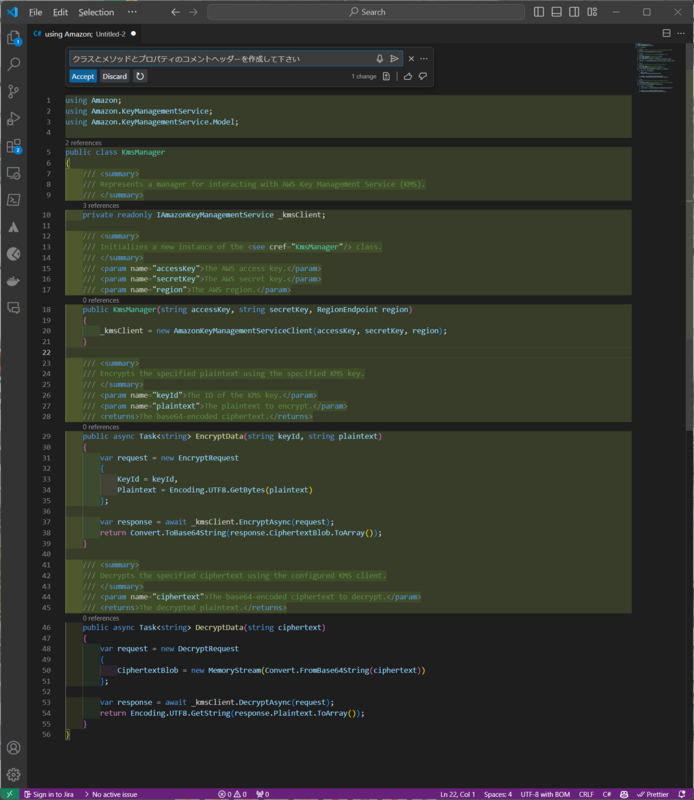Open the Manage gear icon
The width and height of the screenshot is (694, 800).
pyautogui.click(x=14, y=774)
